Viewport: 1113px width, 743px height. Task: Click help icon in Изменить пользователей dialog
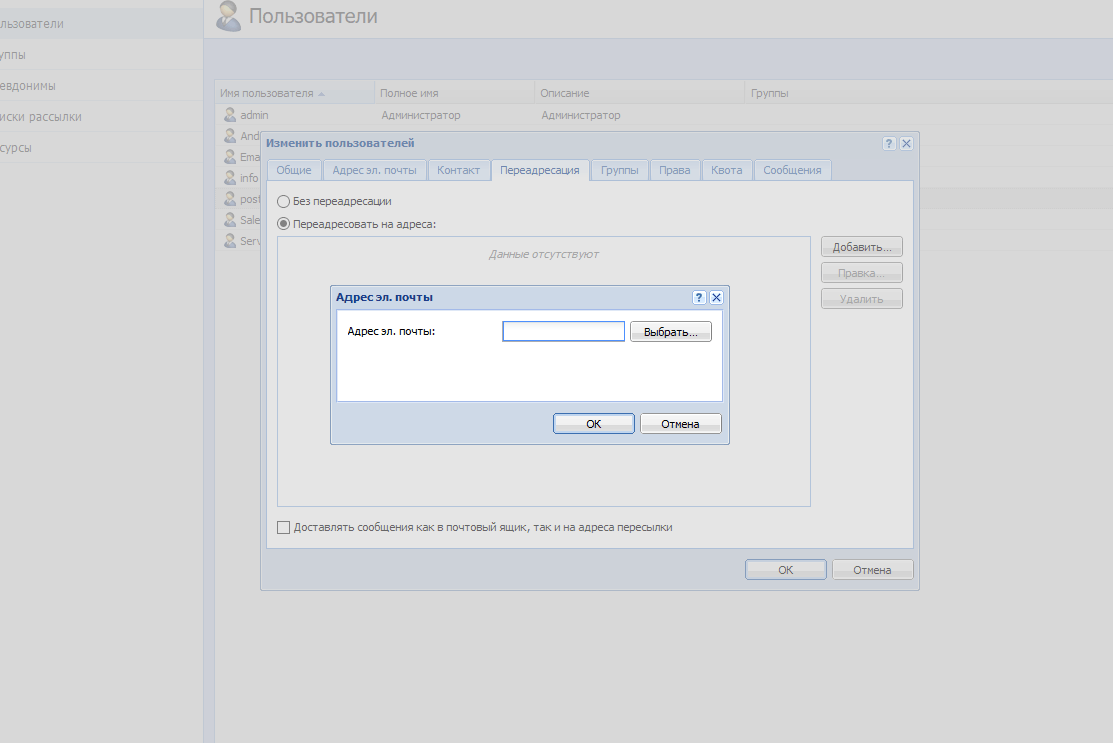point(889,144)
